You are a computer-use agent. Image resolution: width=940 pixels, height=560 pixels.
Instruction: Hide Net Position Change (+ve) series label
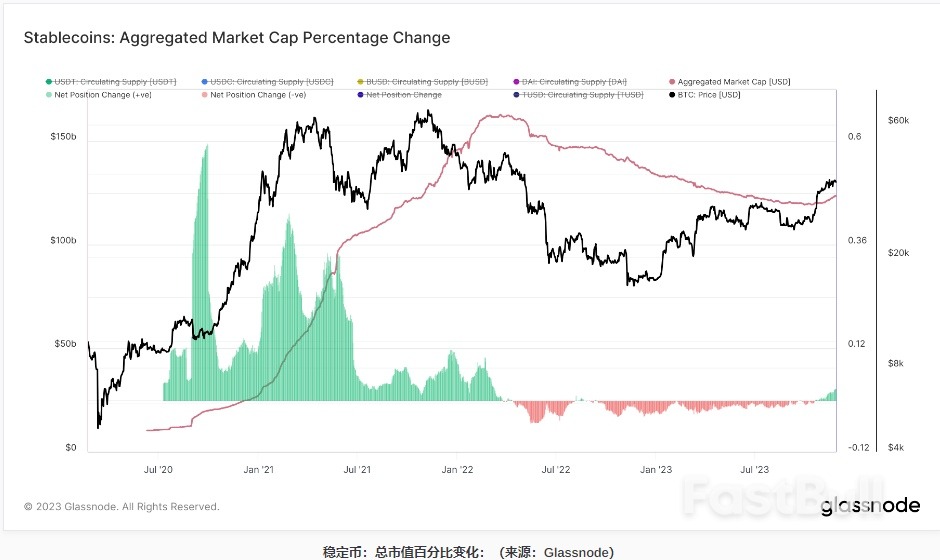[103, 94]
